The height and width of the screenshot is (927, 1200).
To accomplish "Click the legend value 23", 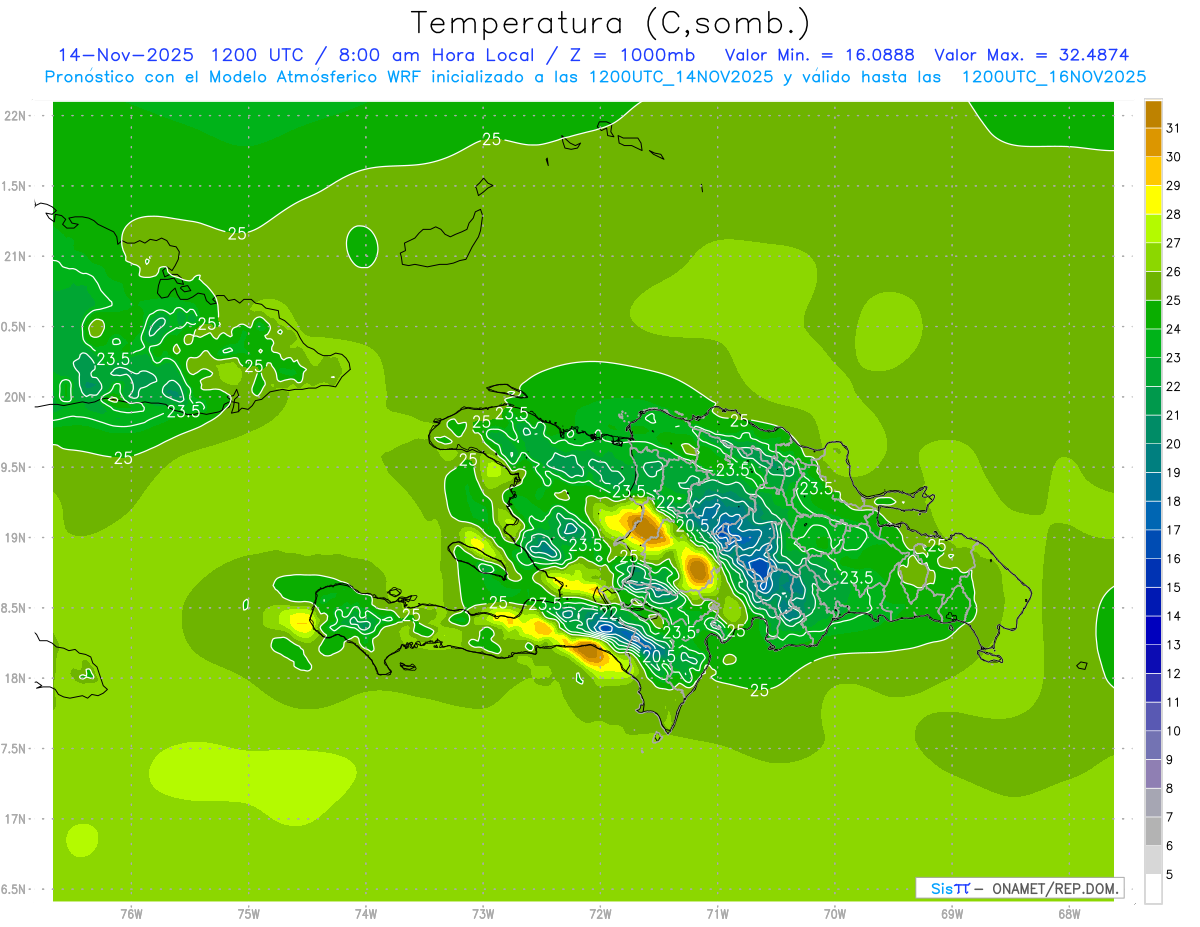I will [1173, 357].
